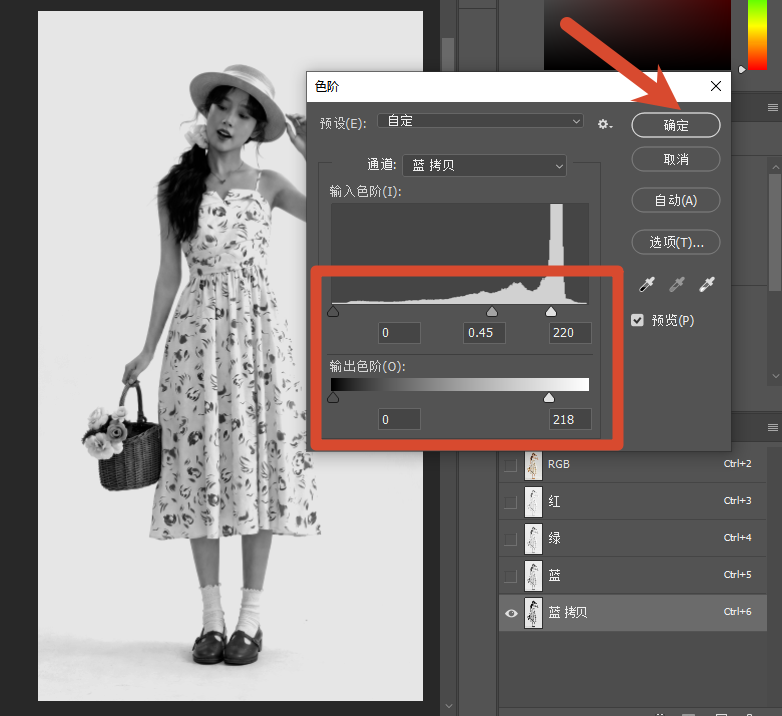Click the 蓝 拷贝 channel thumbnail
Screen dimensions: 782x716
533,613
